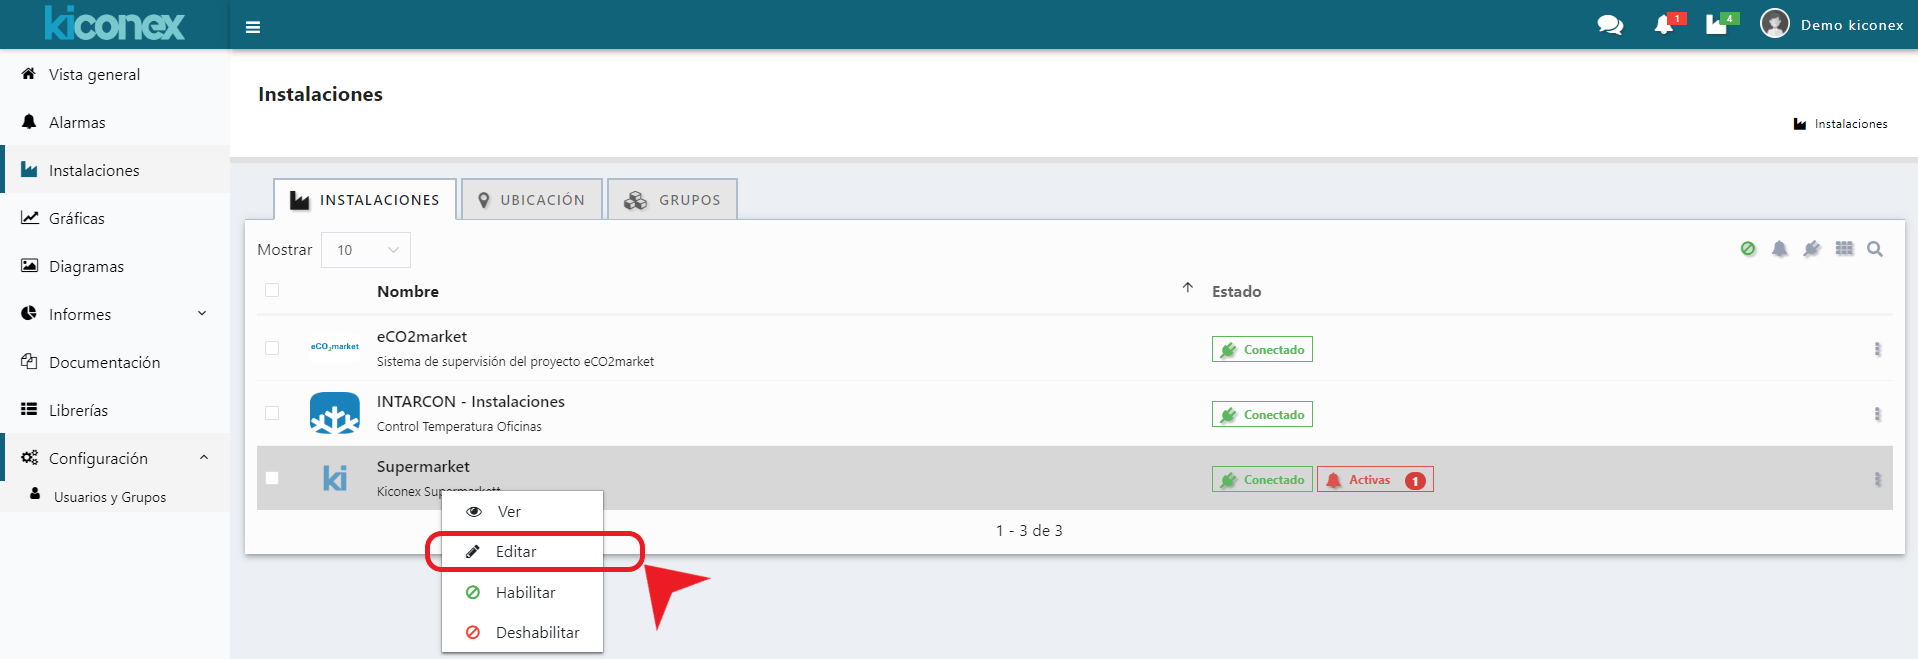Switch to grid view icon
This screenshot has width=1918, height=659.
click(x=1845, y=249)
